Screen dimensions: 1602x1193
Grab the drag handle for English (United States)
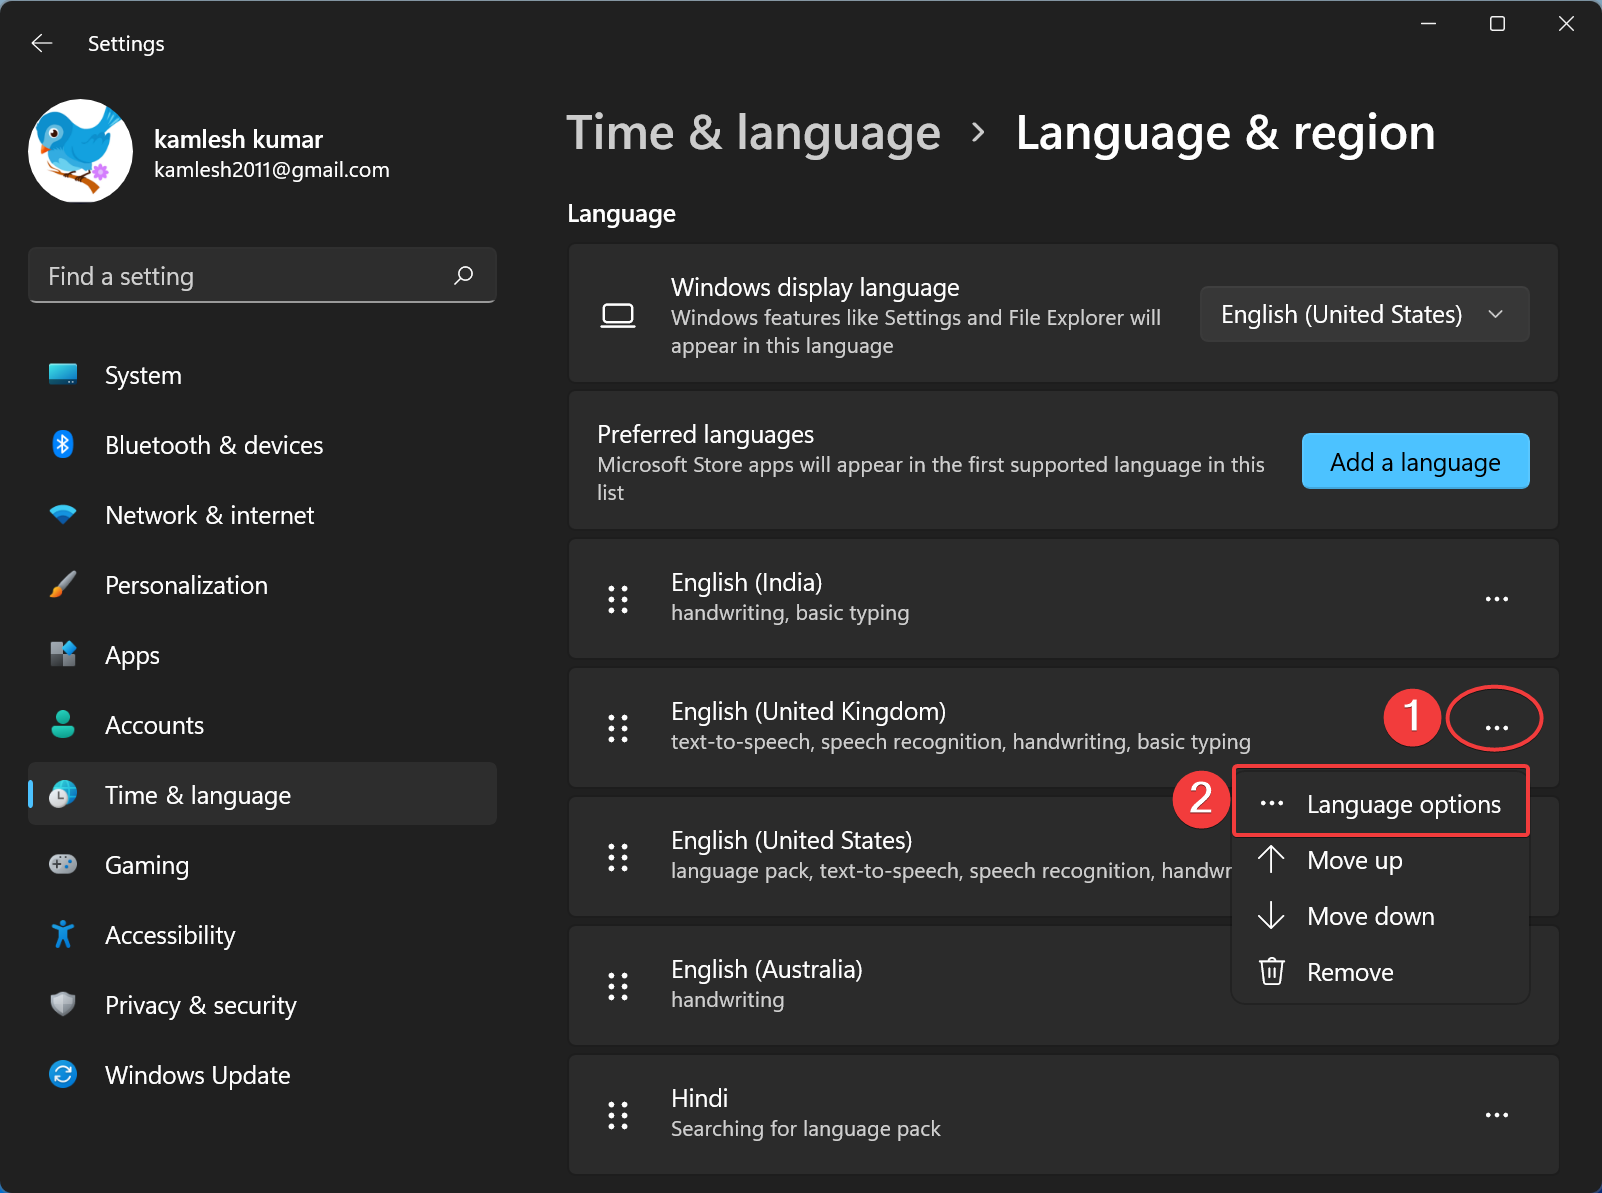pyautogui.click(x=618, y=857)
